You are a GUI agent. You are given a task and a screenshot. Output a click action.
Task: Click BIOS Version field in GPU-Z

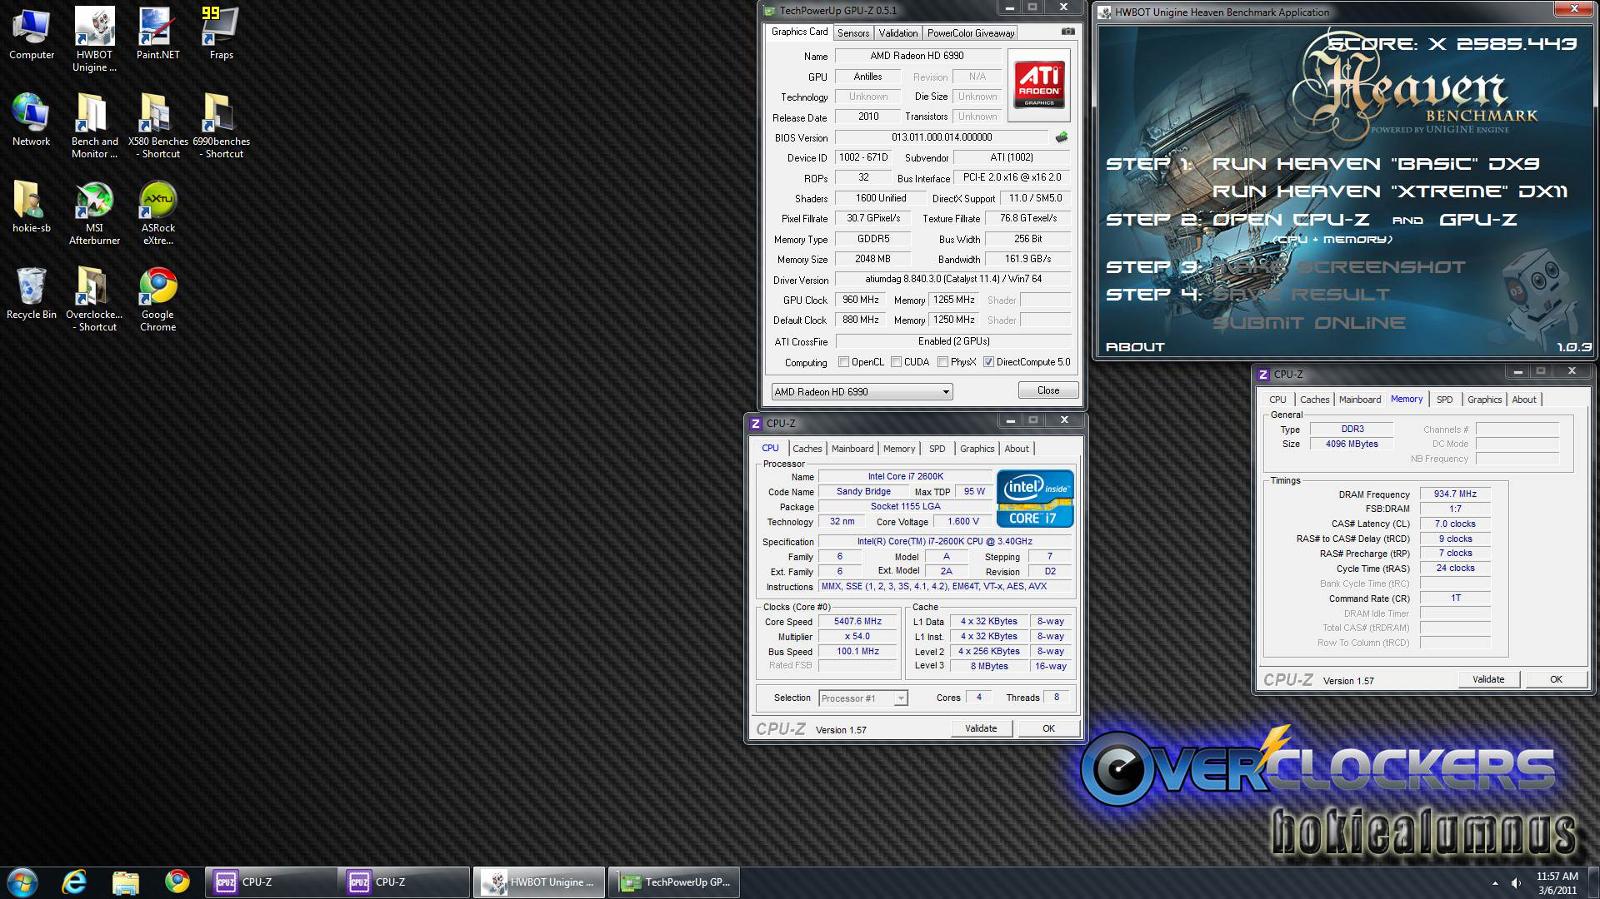click(x=941, y=137)
